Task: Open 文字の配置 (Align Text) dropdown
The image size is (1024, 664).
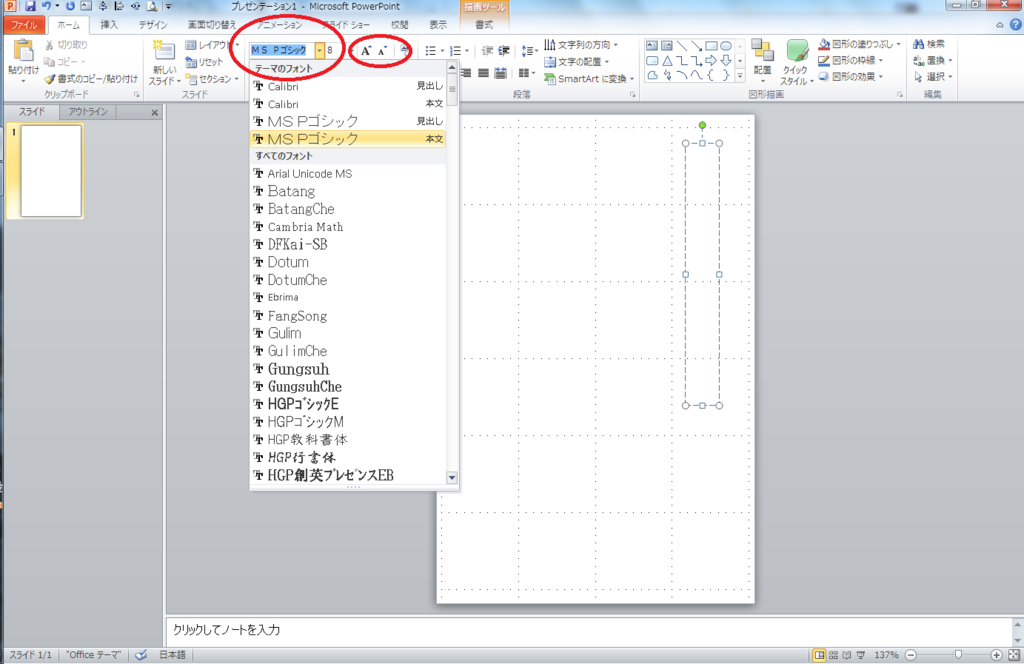Action: [x=577, y=61]
